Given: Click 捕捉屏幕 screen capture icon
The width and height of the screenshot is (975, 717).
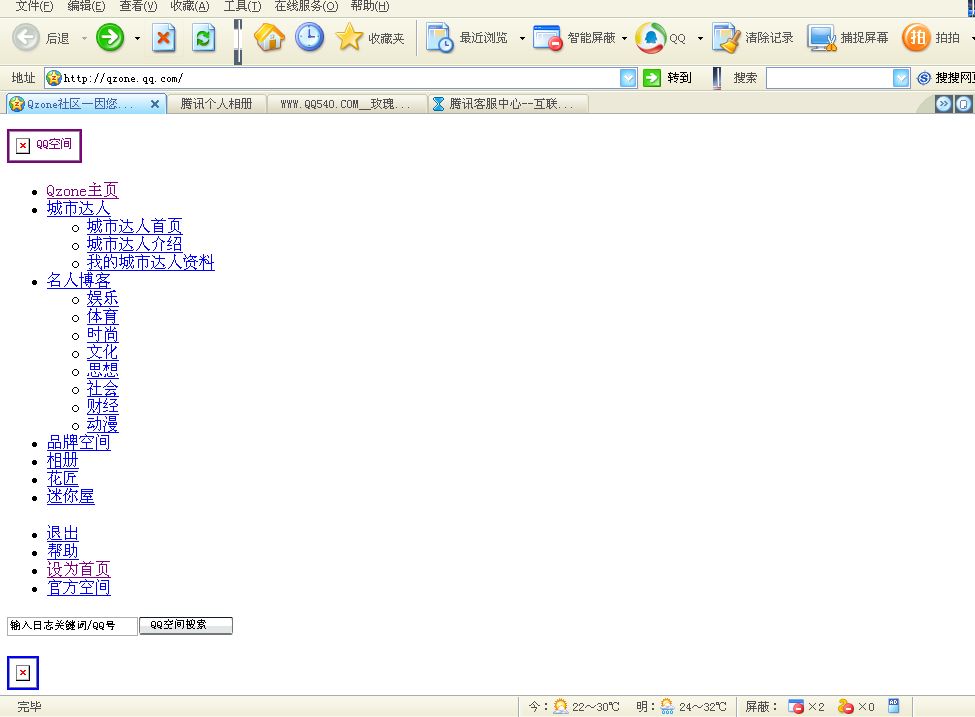Looking at the screenshot, I should (821, 38).
